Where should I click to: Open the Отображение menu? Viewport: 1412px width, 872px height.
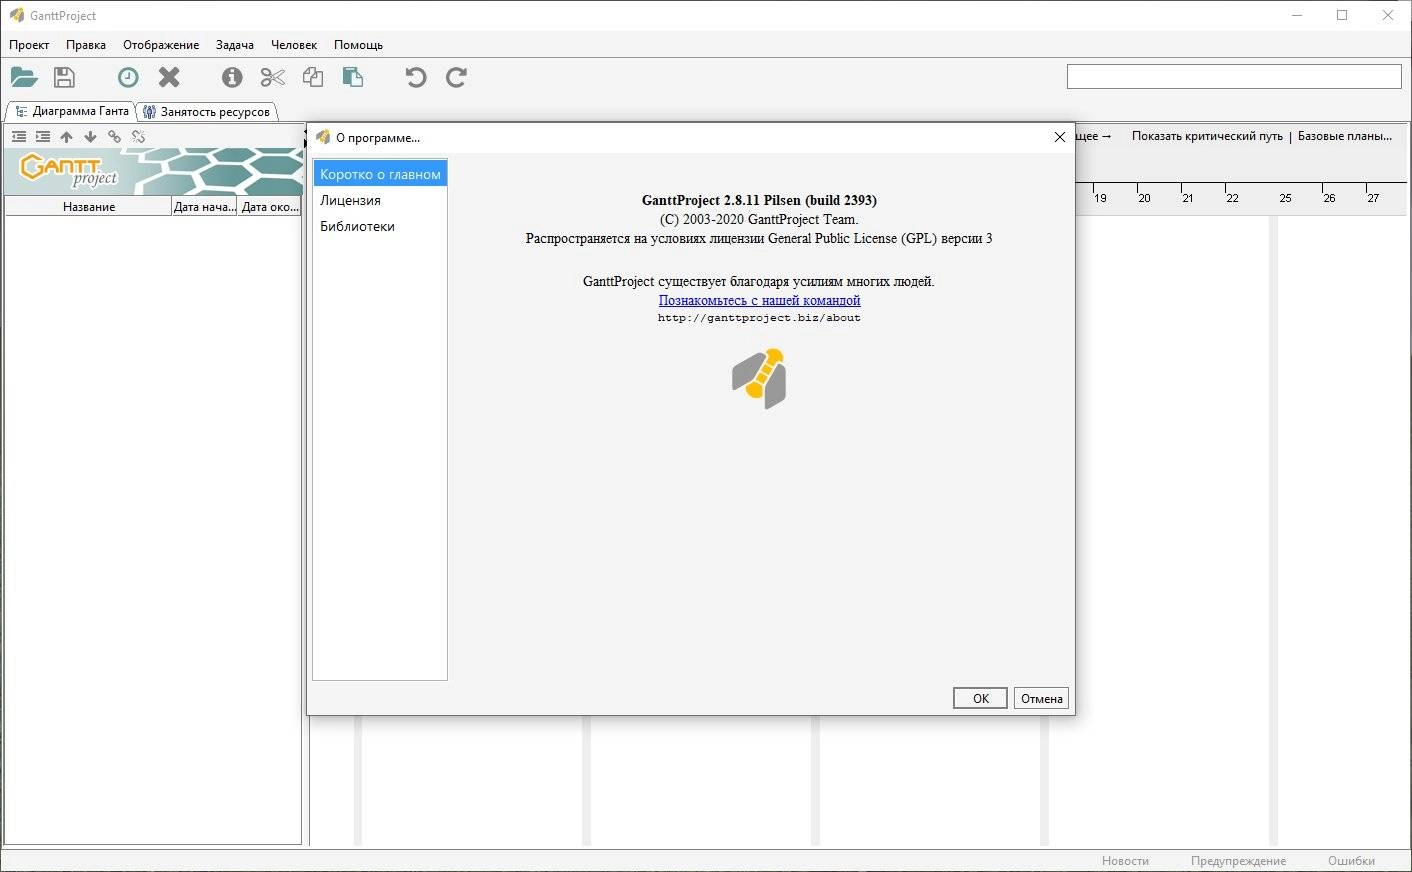161,45
